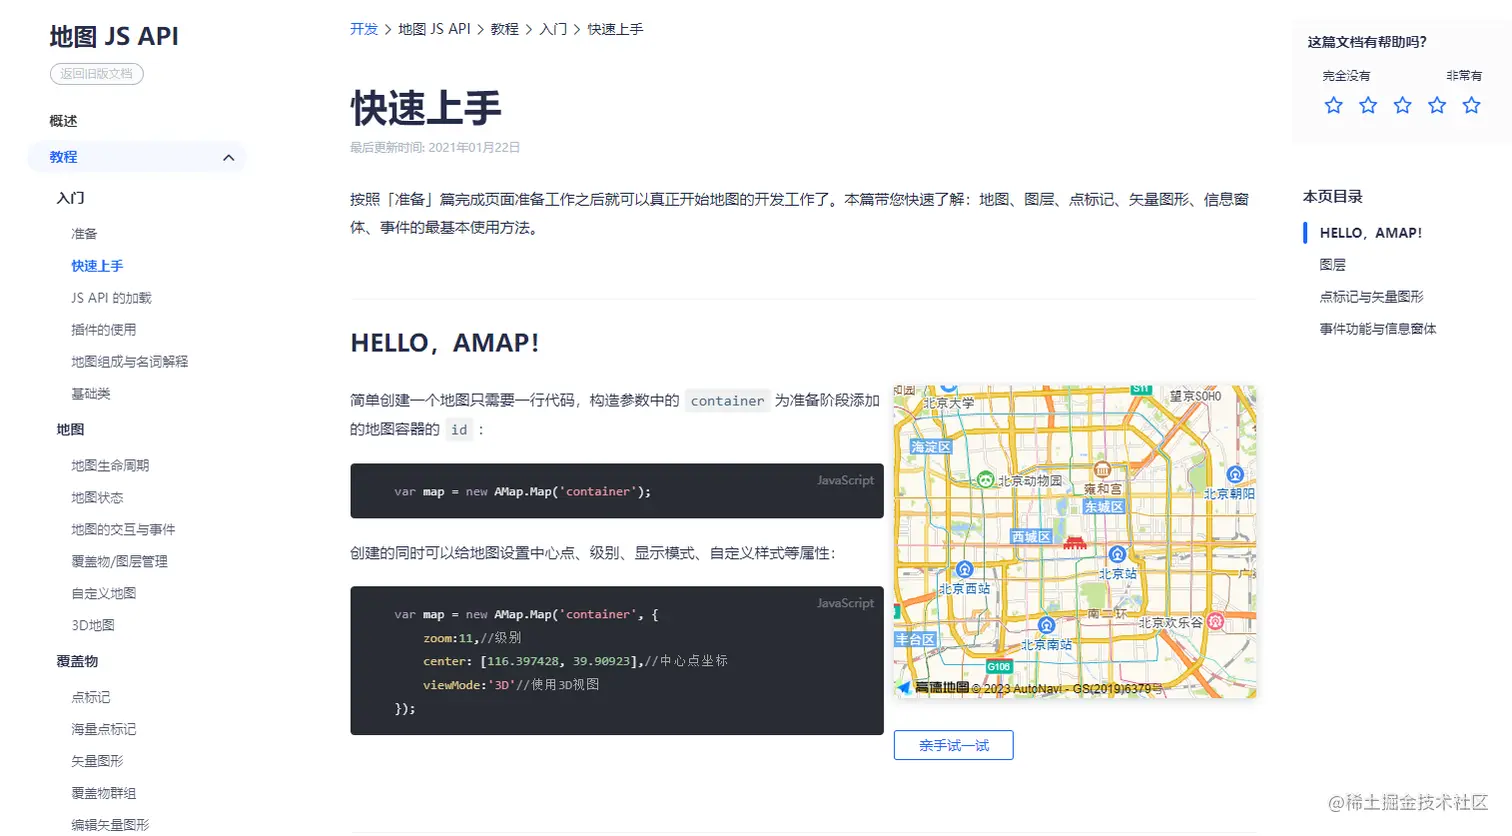Open 覆盖物/图层管理 sidebar page
The image size is (1512, 836).
click(x=119, y=562)
